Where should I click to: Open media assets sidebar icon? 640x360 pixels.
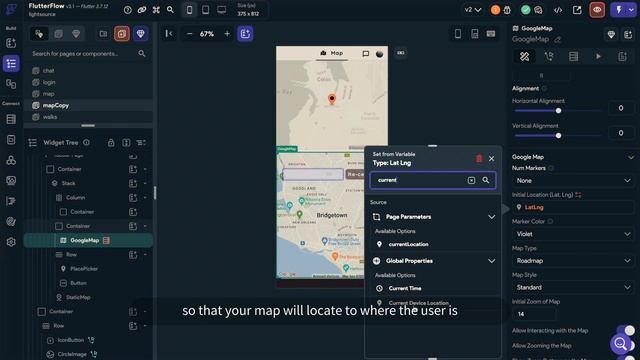pyautogui.click(x=11, y=180)
